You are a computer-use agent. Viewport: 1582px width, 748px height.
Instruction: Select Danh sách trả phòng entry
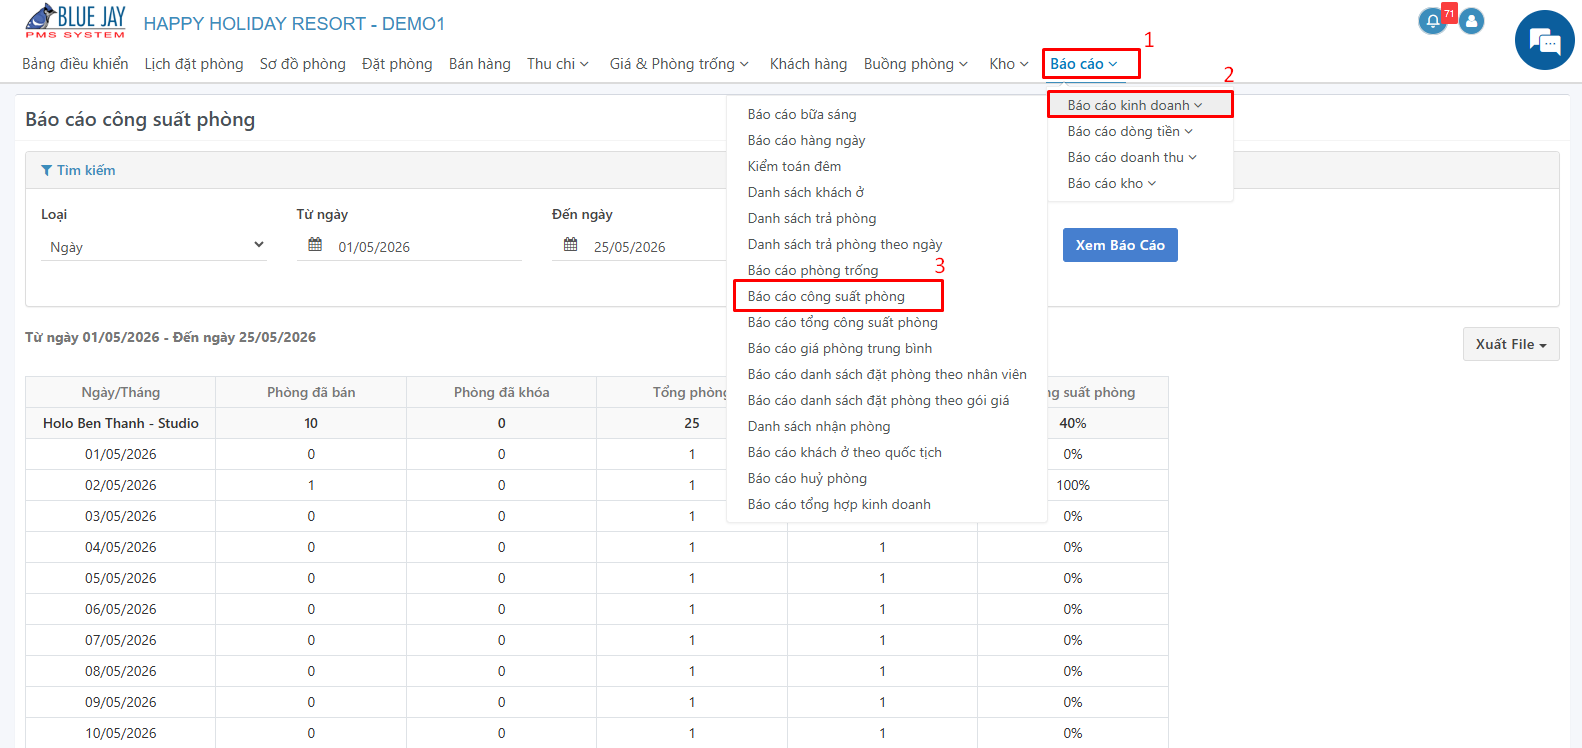click(x=811, y=218)
